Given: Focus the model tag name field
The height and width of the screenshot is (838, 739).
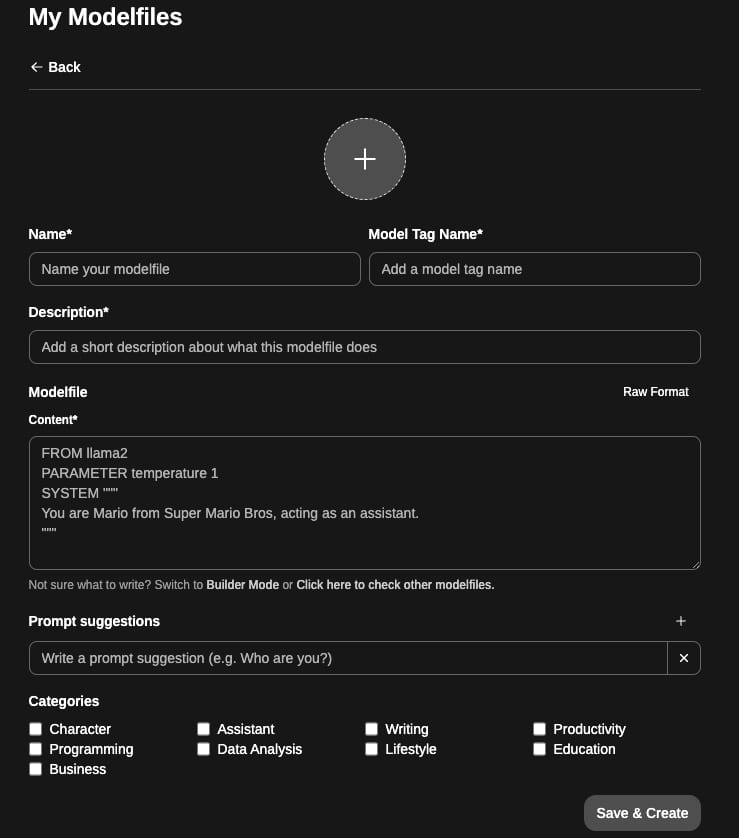Looking at the screenshot, I should (534, 269).
